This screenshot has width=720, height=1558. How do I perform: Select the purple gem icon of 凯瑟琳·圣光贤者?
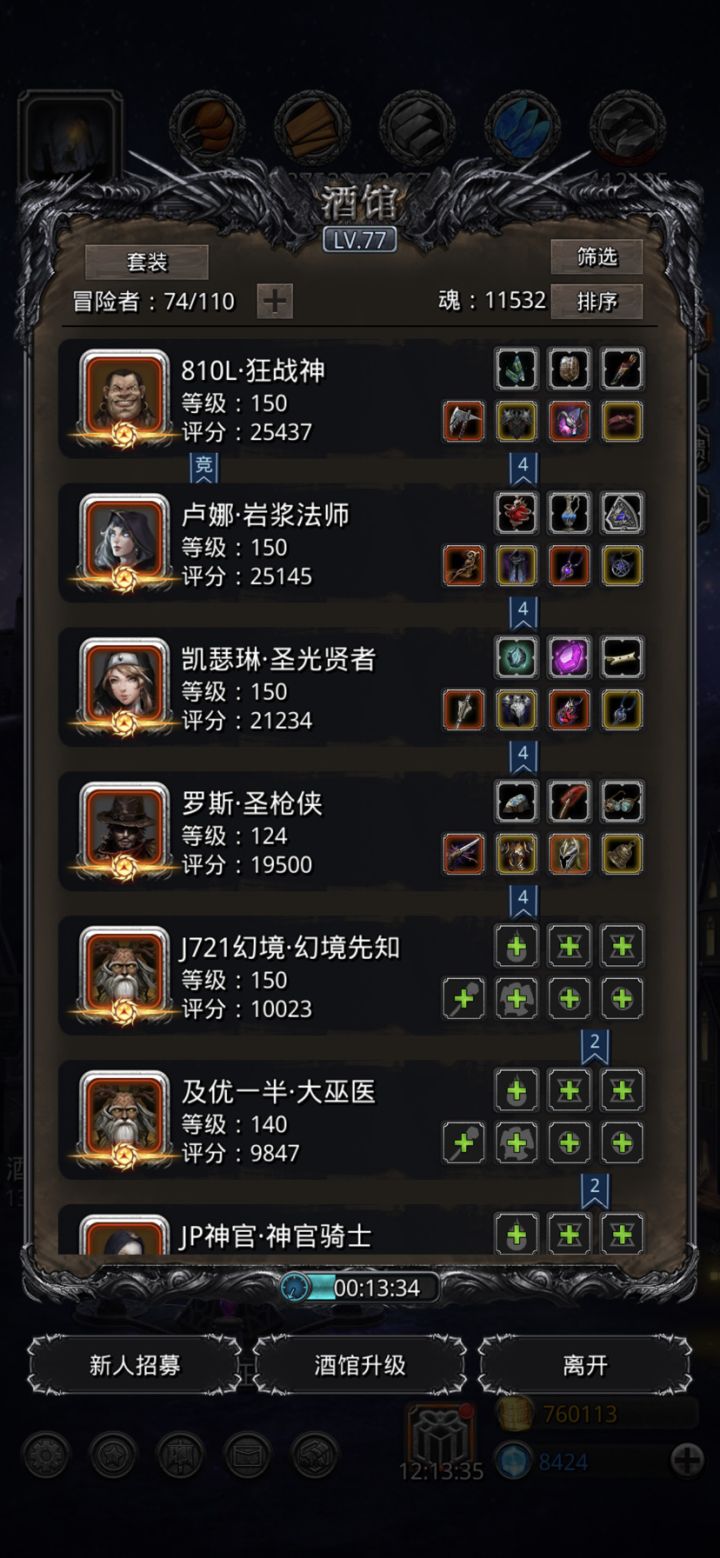[x=569, y=657]
